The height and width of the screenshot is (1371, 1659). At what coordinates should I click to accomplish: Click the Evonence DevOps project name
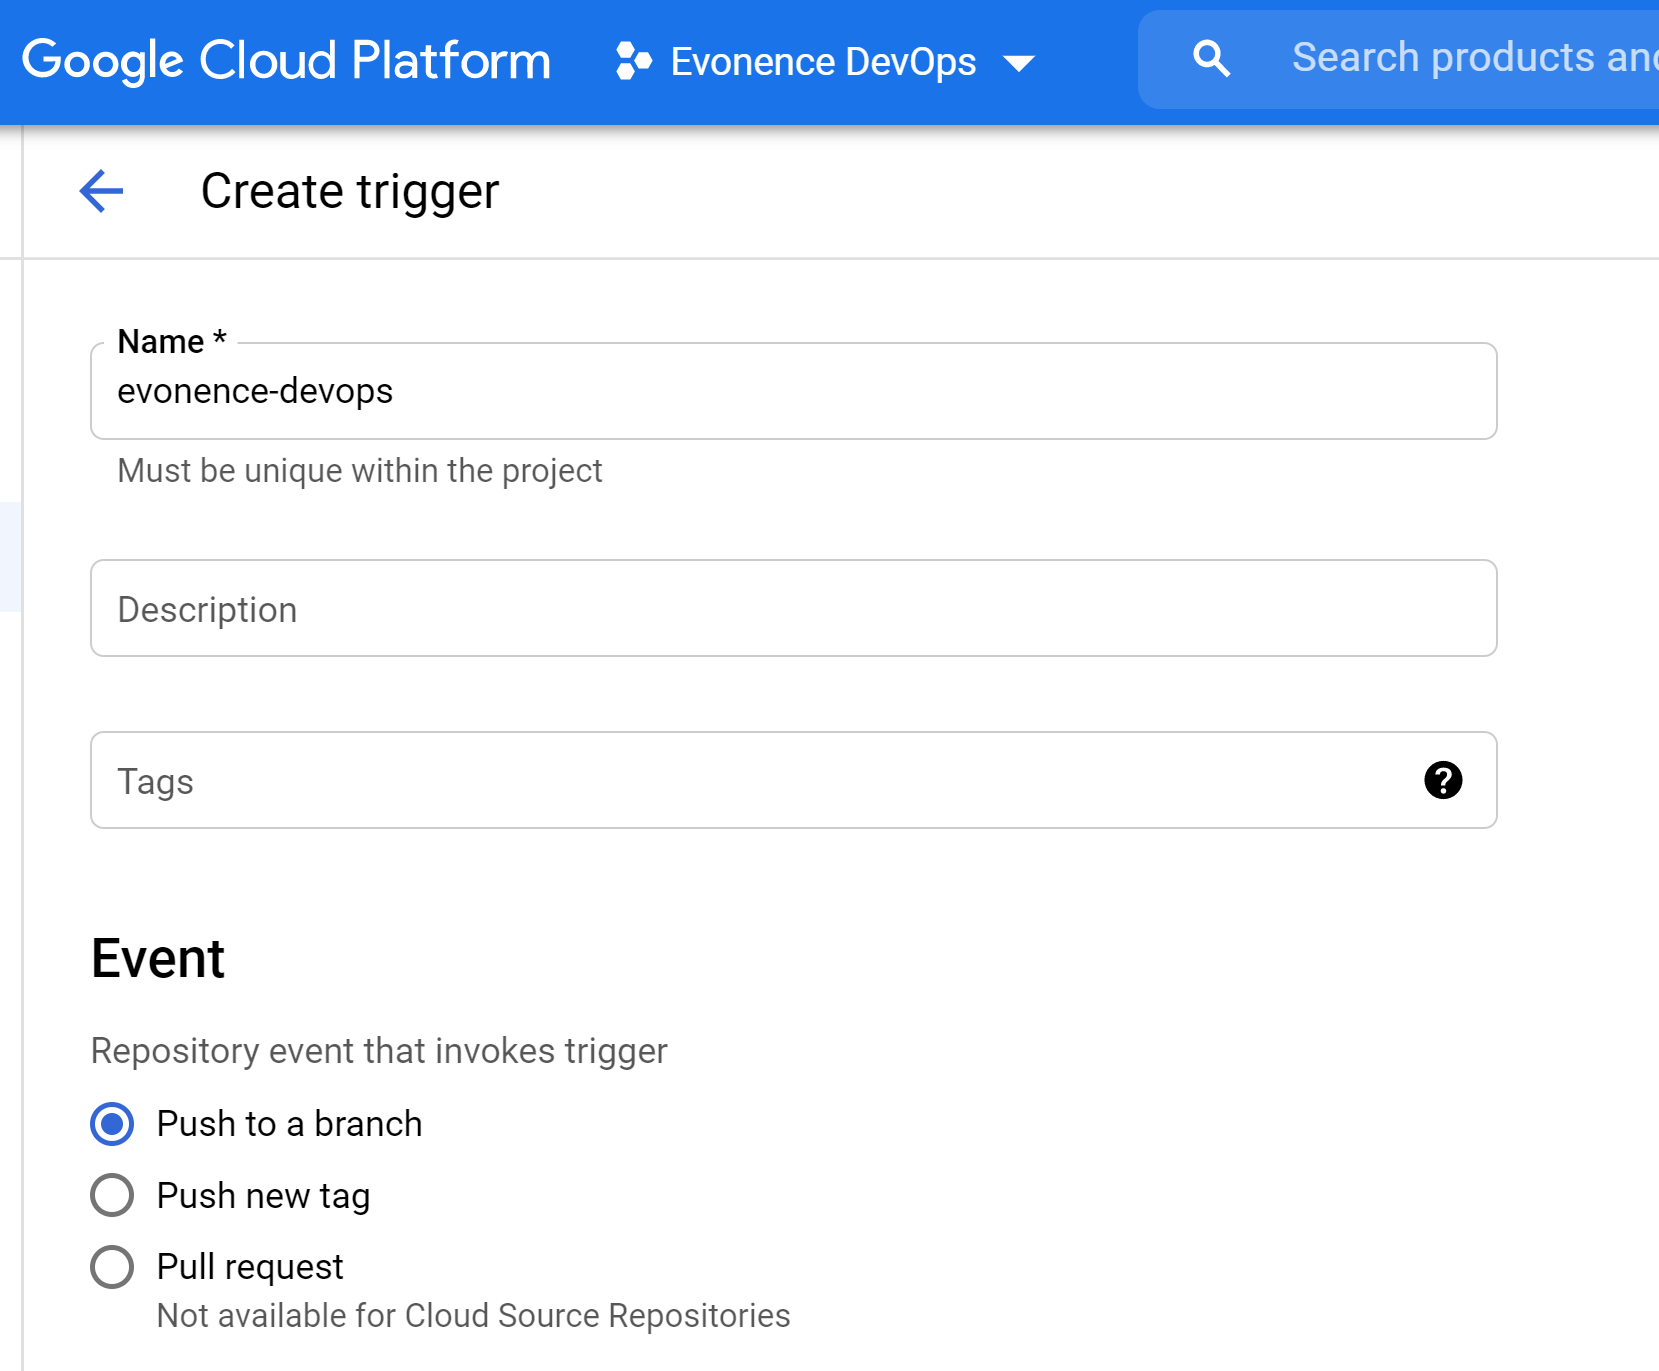pyautogui.click(x=823, y=62)
